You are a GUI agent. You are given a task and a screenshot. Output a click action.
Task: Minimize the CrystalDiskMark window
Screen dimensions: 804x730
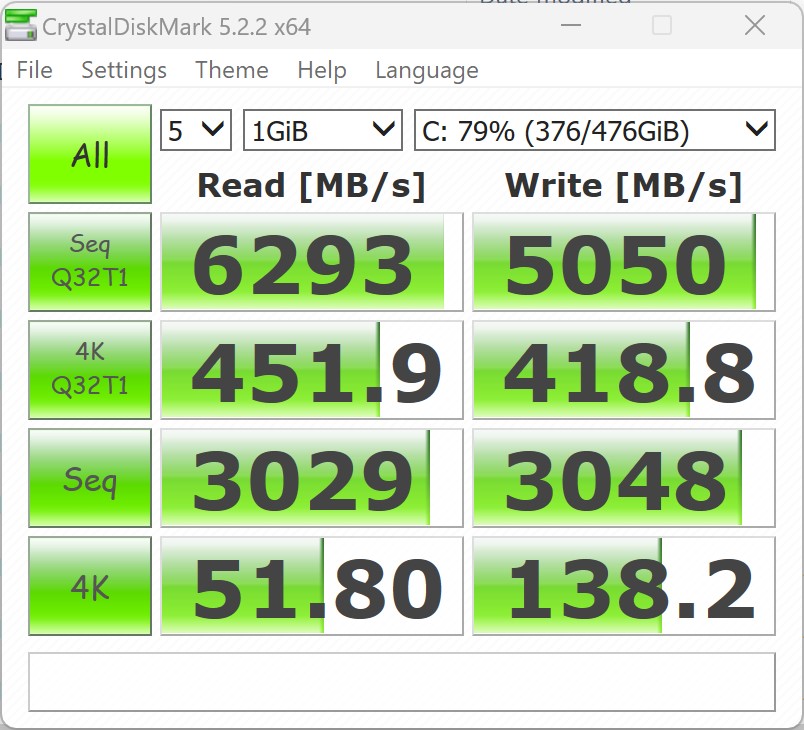(x=571, y=25)
